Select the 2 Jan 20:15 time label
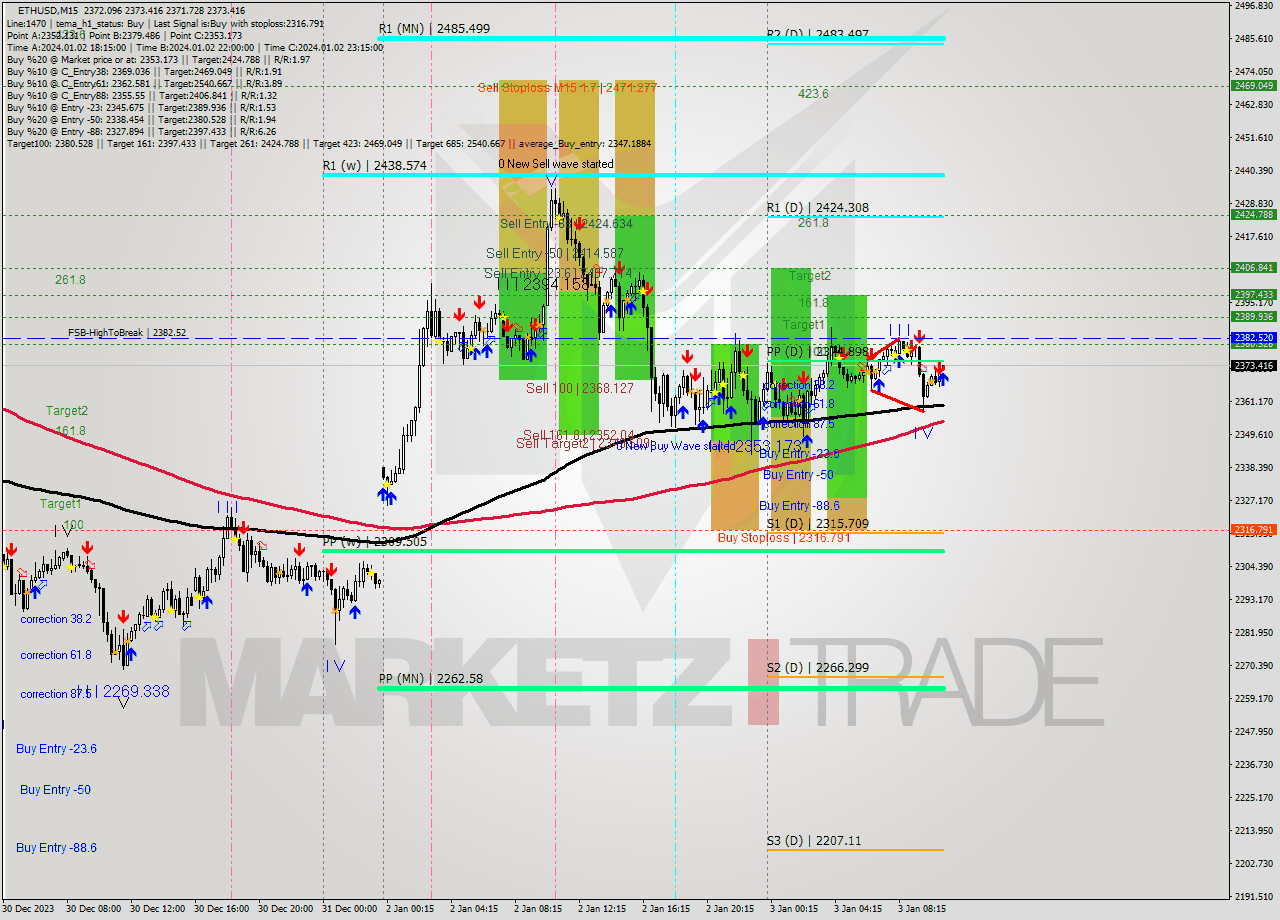Screen dimensions: 1280x920 point(730,909)
